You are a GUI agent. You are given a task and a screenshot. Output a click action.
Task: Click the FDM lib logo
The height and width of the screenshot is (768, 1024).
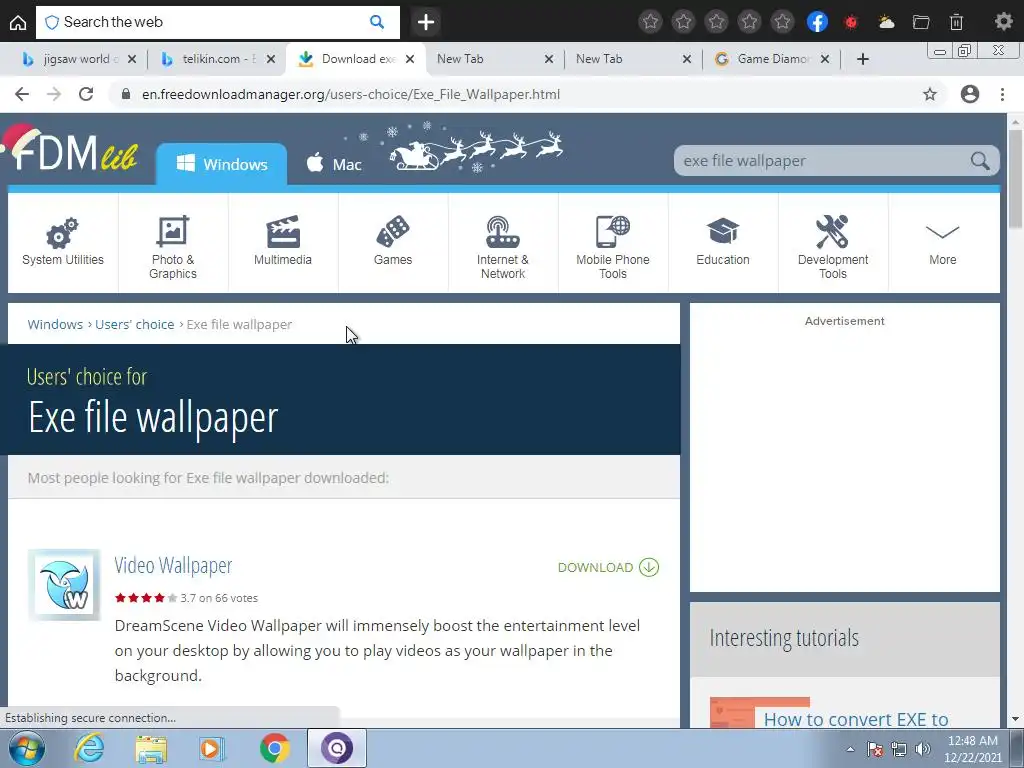[x=71, y=150]
